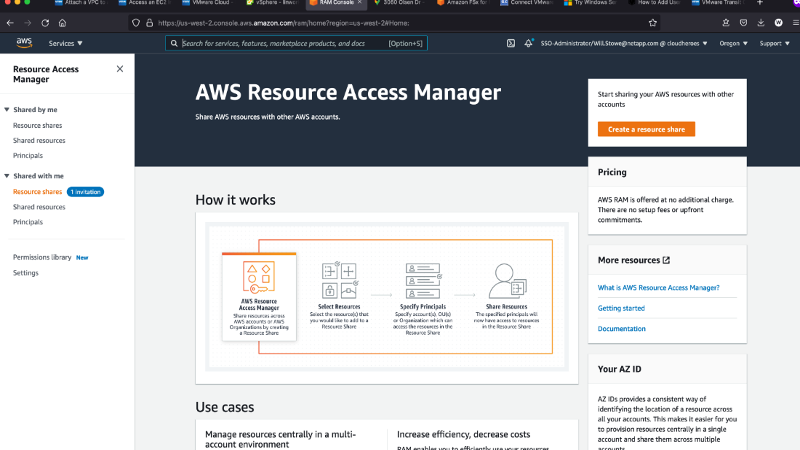Viewport: 800px width, 450px height.
Task: Click the Your AZ ID heading
Action: coord(619,369)
